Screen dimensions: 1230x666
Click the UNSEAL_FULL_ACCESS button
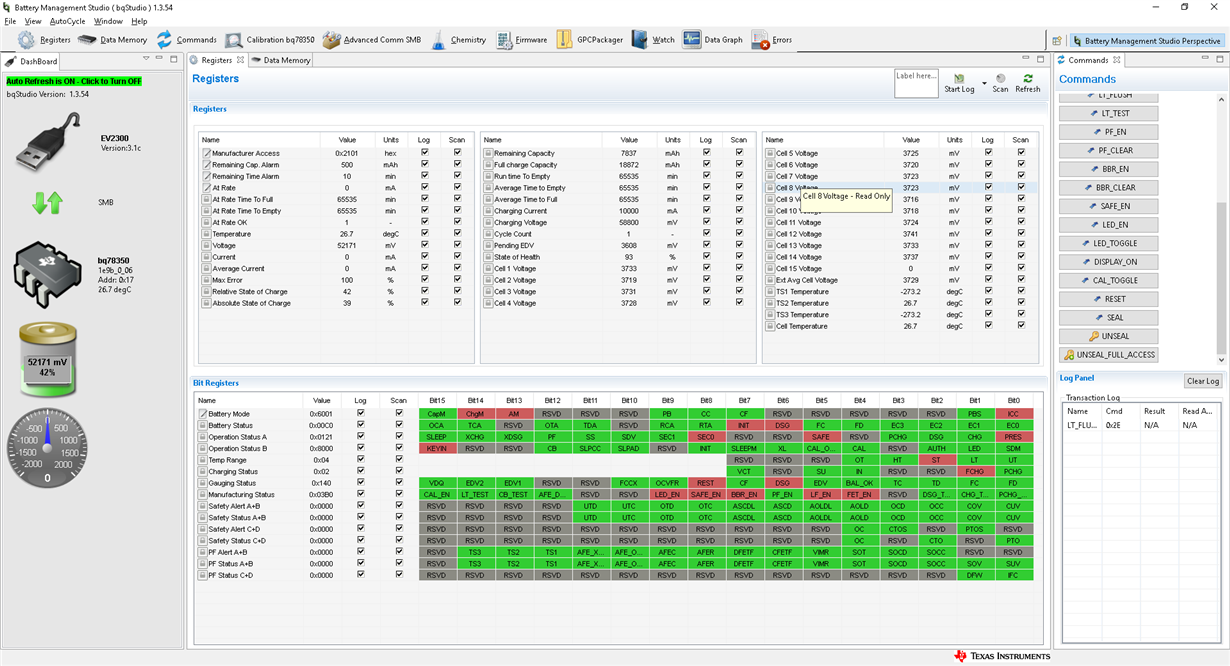(x=1108, y=354)
